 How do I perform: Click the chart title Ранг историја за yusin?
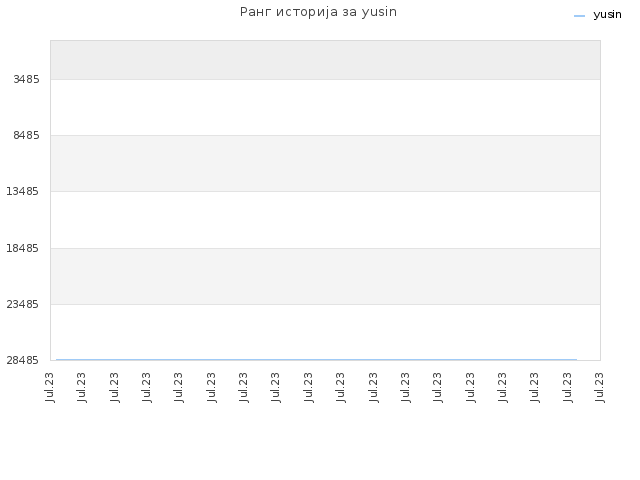318,12
